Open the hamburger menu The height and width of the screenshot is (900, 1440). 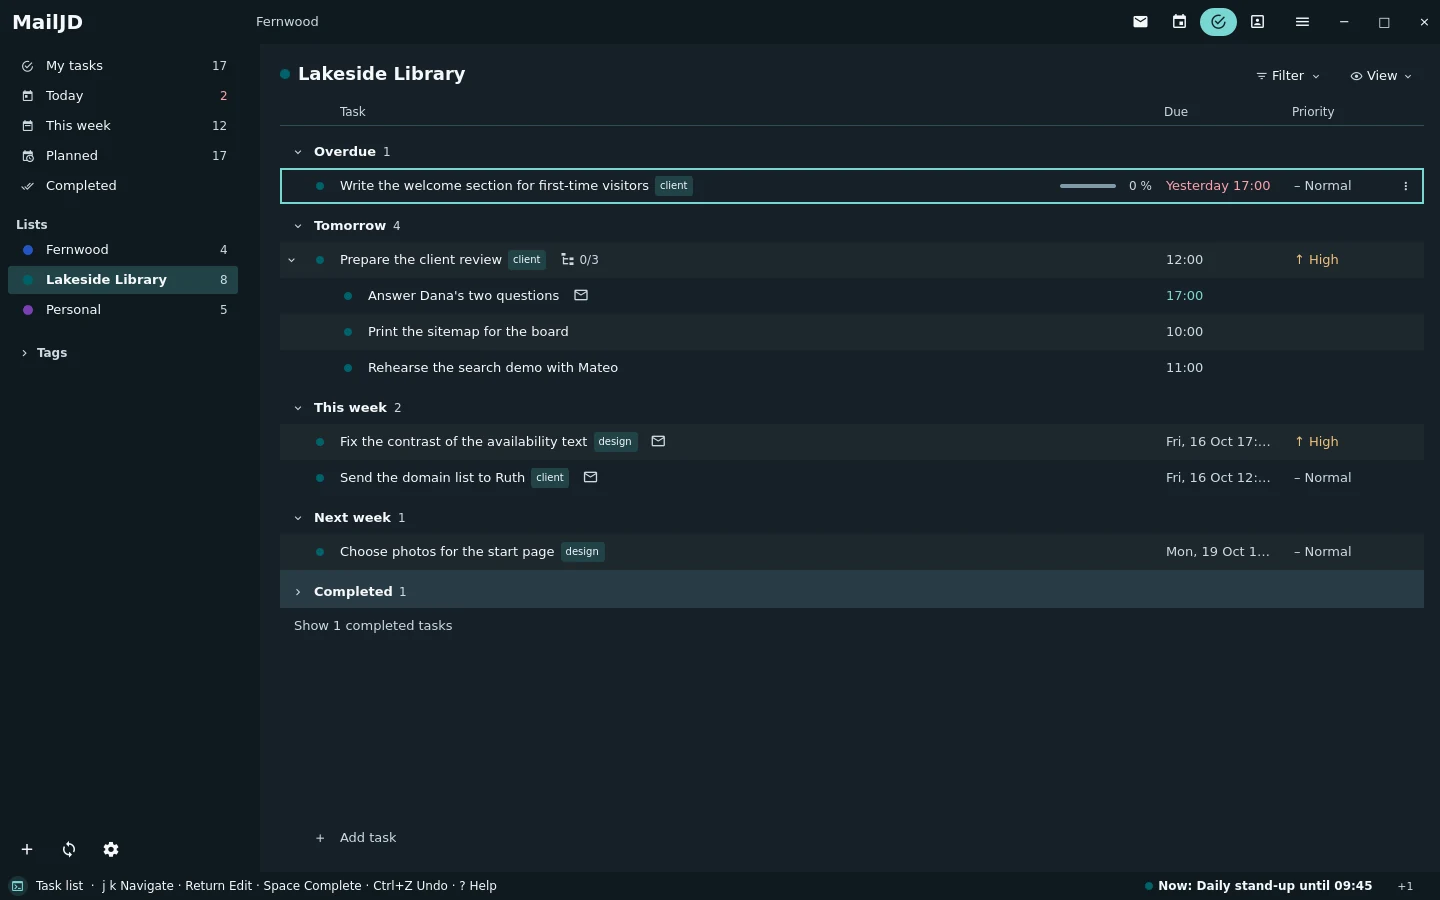coord(1302,22)
